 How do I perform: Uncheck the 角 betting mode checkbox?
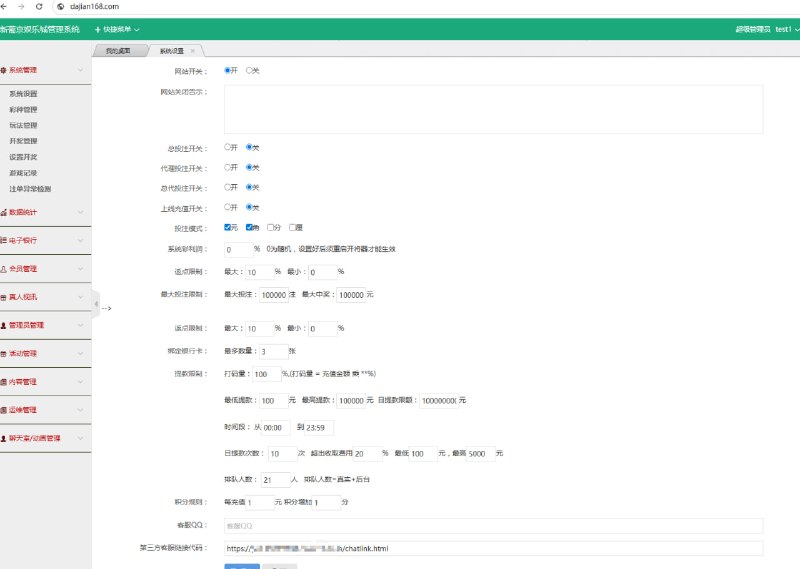click(249, 228)
